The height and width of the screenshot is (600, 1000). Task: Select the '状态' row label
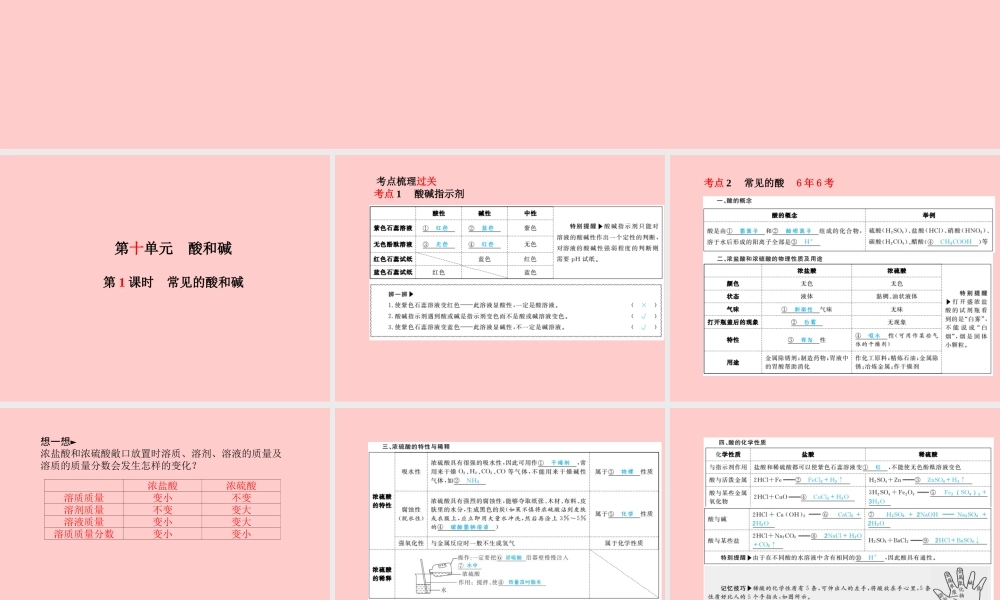click(733, 296)
